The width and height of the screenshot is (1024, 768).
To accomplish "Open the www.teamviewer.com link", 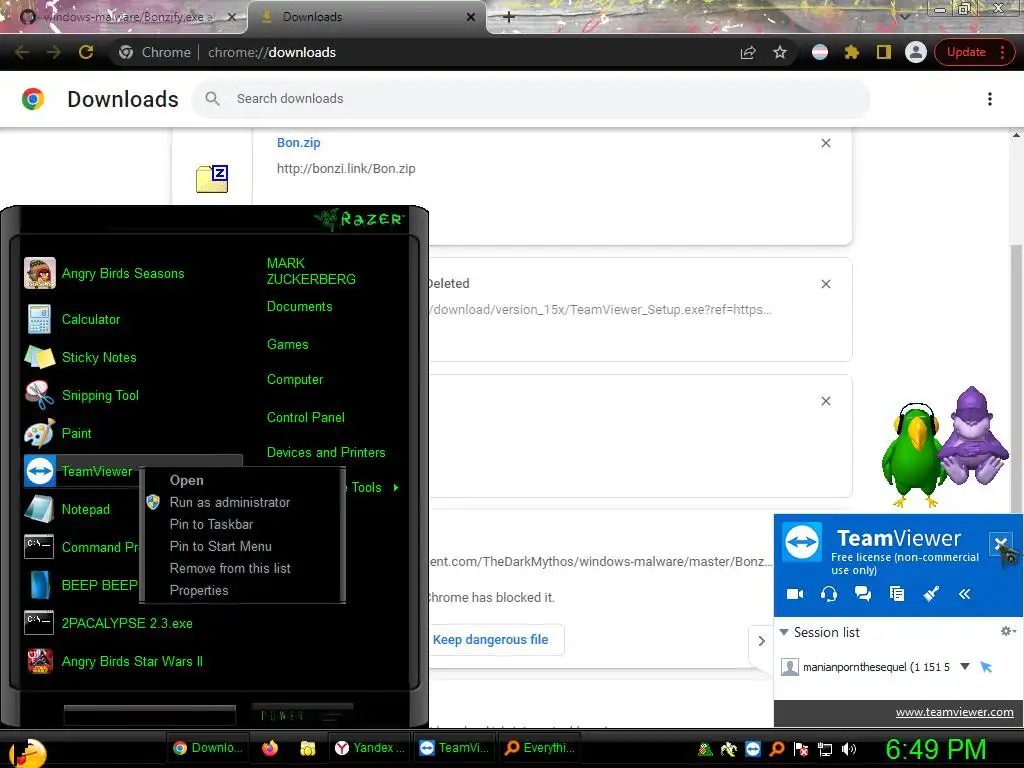I will (x=954, y=712).
